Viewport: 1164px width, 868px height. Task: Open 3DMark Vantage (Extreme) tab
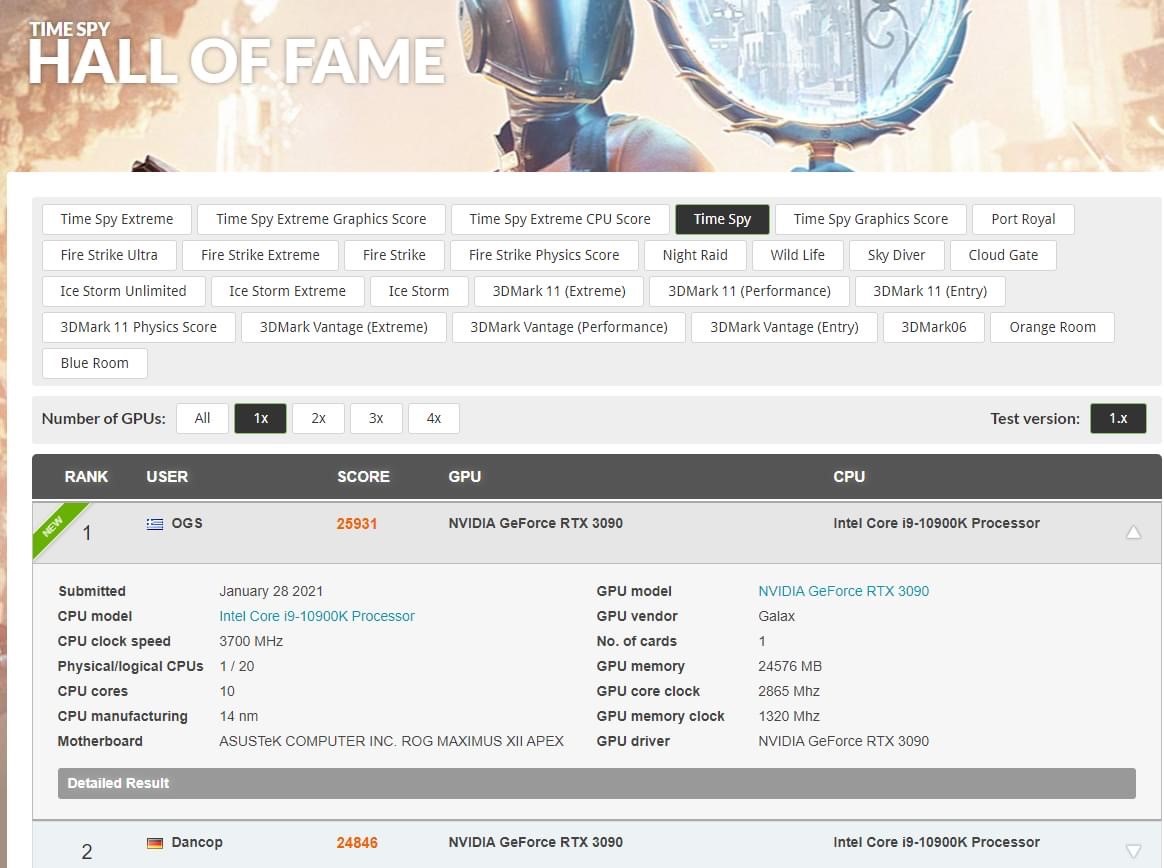coord(344,327)
